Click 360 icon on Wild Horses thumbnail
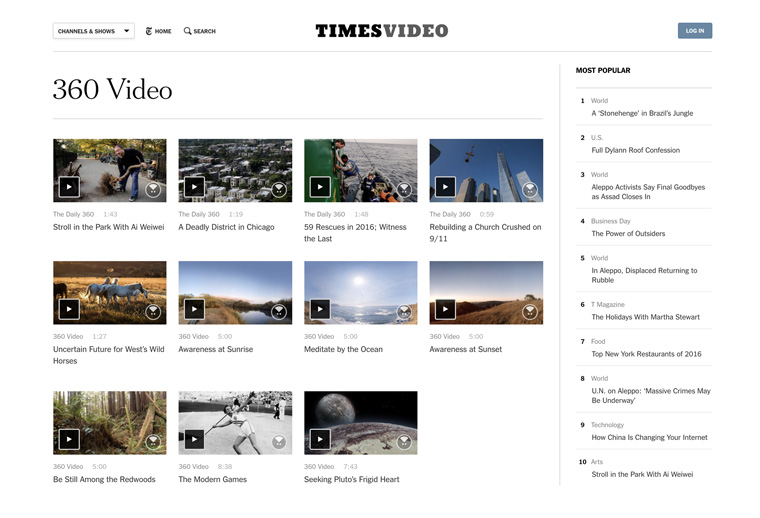Screen dimensions: 760x518 tap(153, 312)
